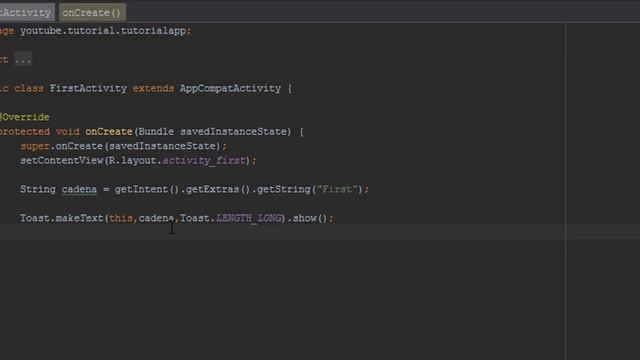Click the activity_first layout reference
Screen dimensions: 640x360
[204, 160]
